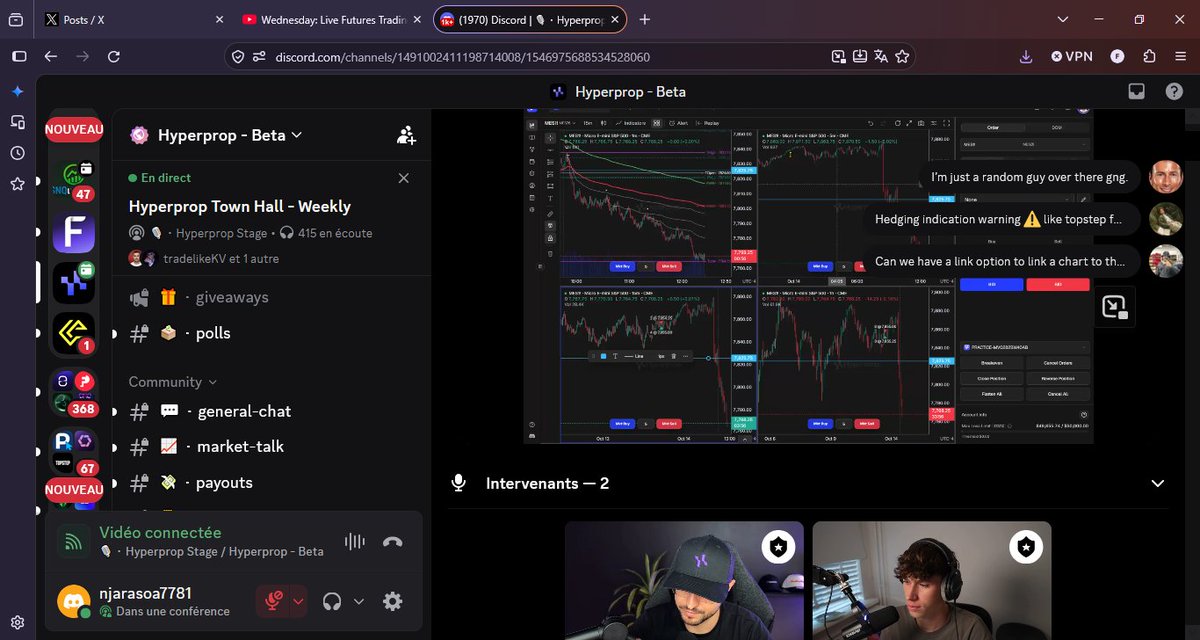
Task: Open the server icon showing badge 47
Action: pos(74,180)
